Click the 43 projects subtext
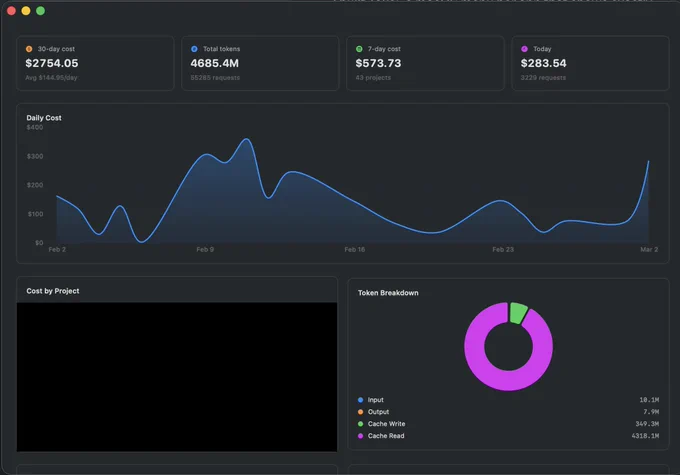The width and height of the screenshot is (680, 475). click(x=373, y=78)
